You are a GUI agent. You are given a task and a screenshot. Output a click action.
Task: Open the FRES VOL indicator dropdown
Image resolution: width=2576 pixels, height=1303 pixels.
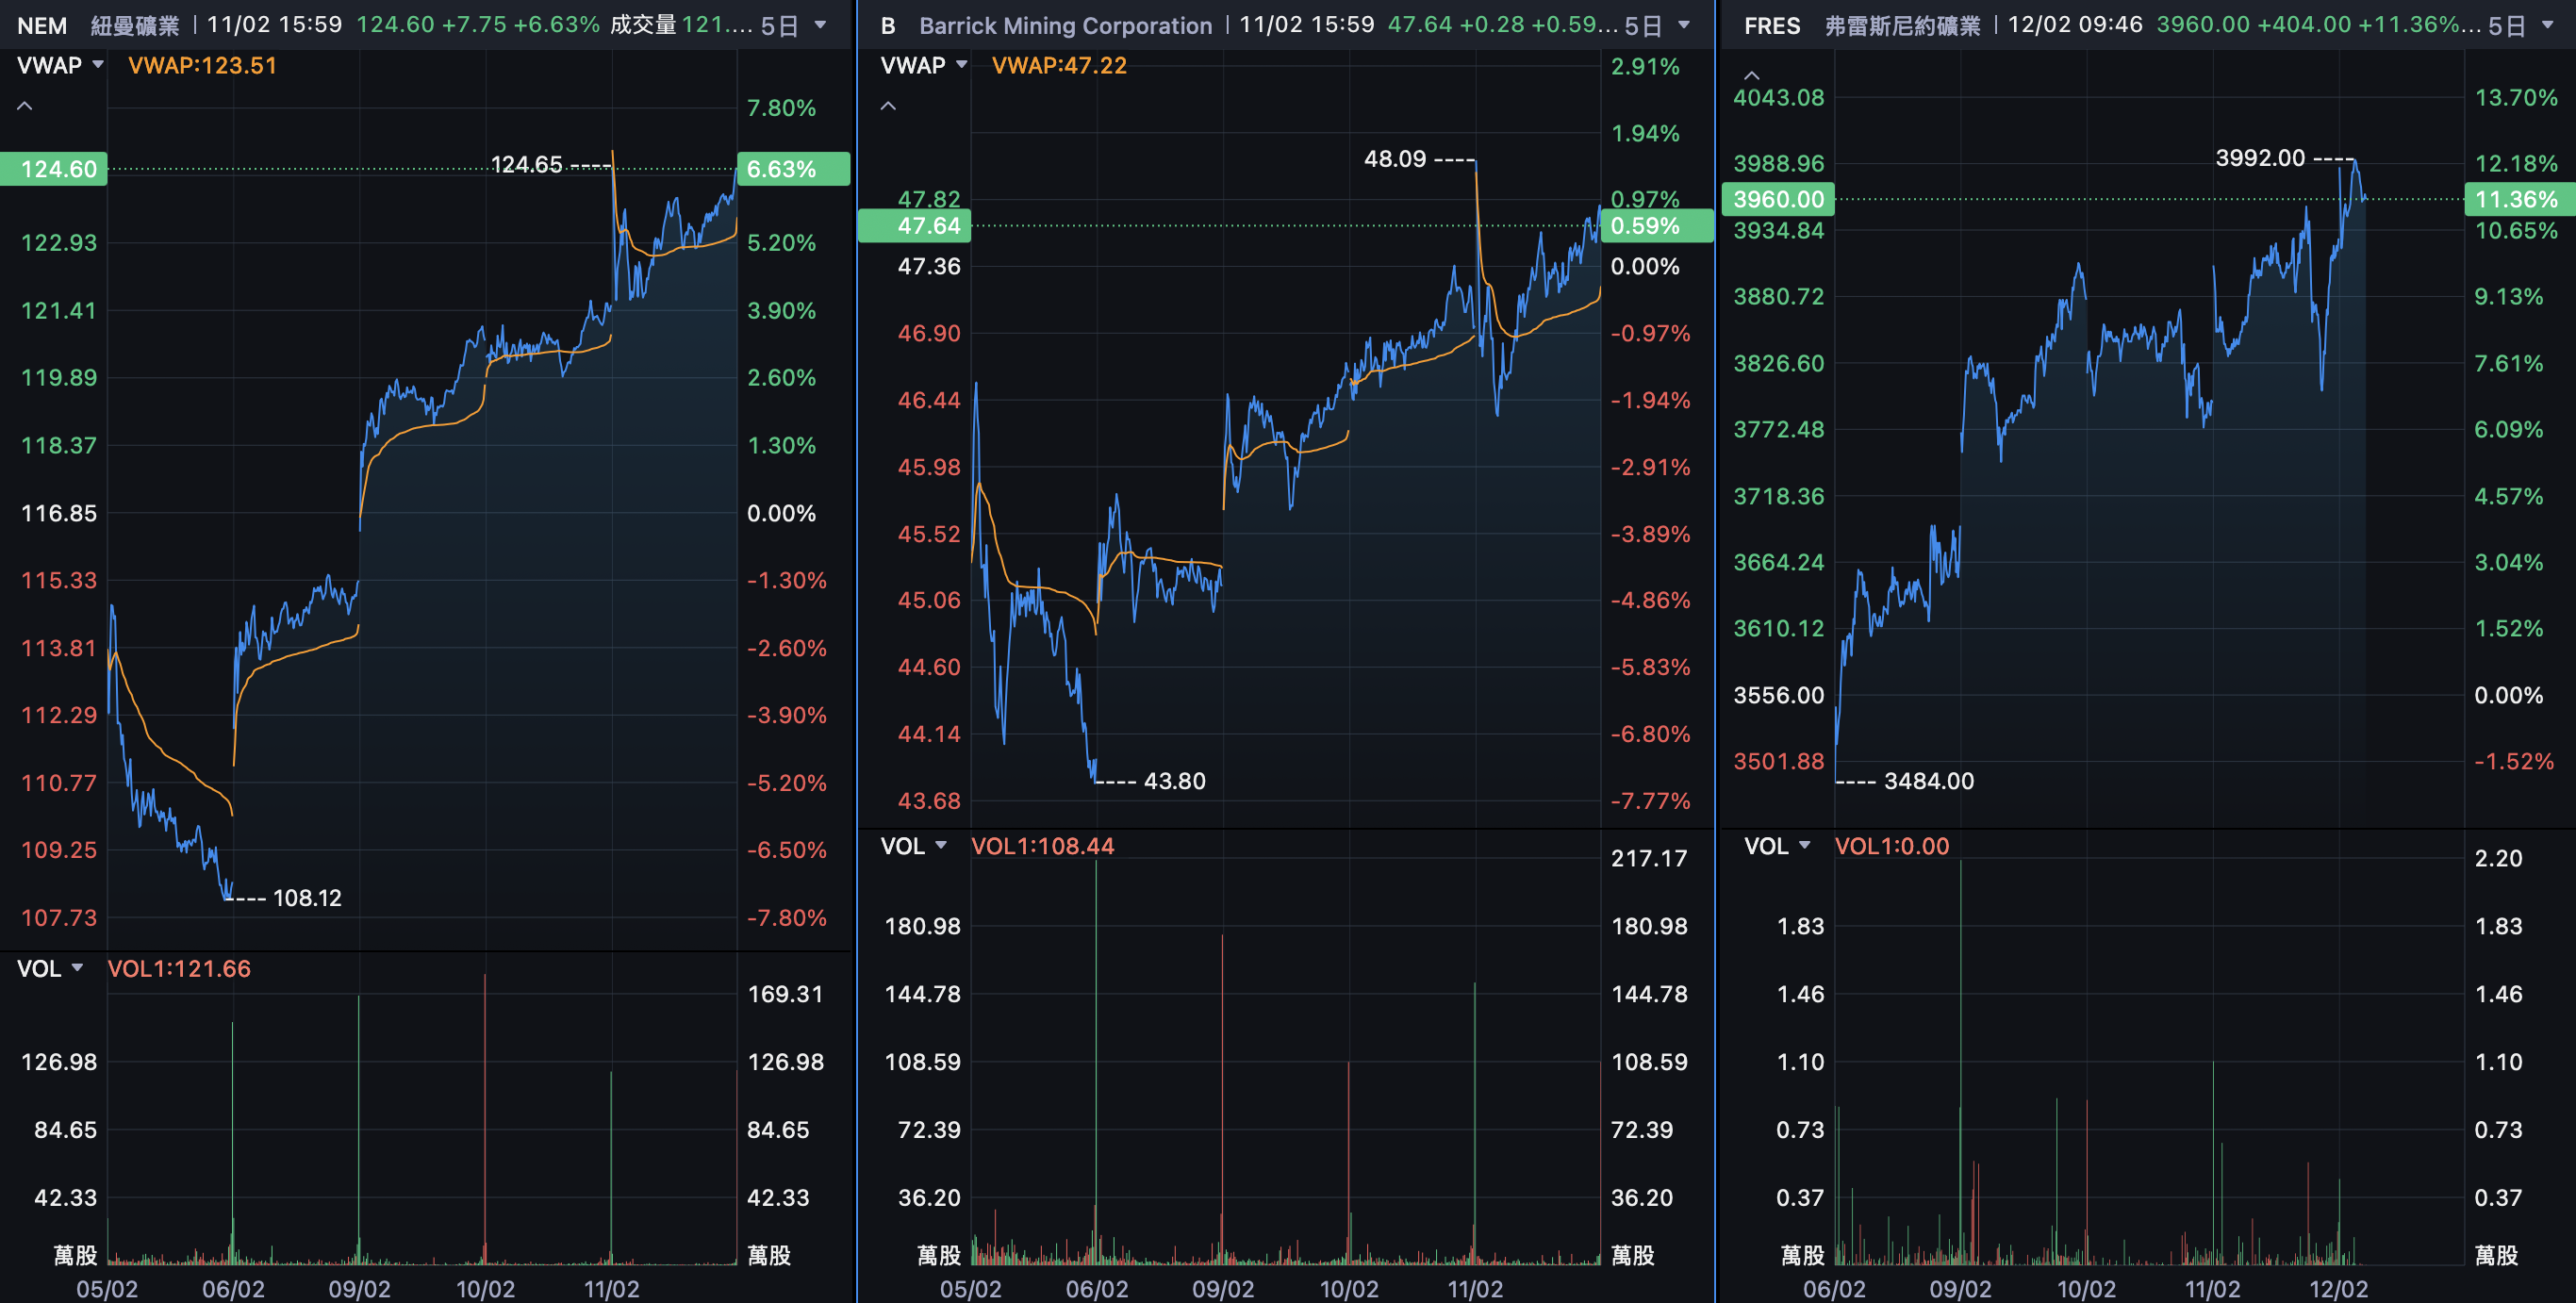tap(1804, 846)
